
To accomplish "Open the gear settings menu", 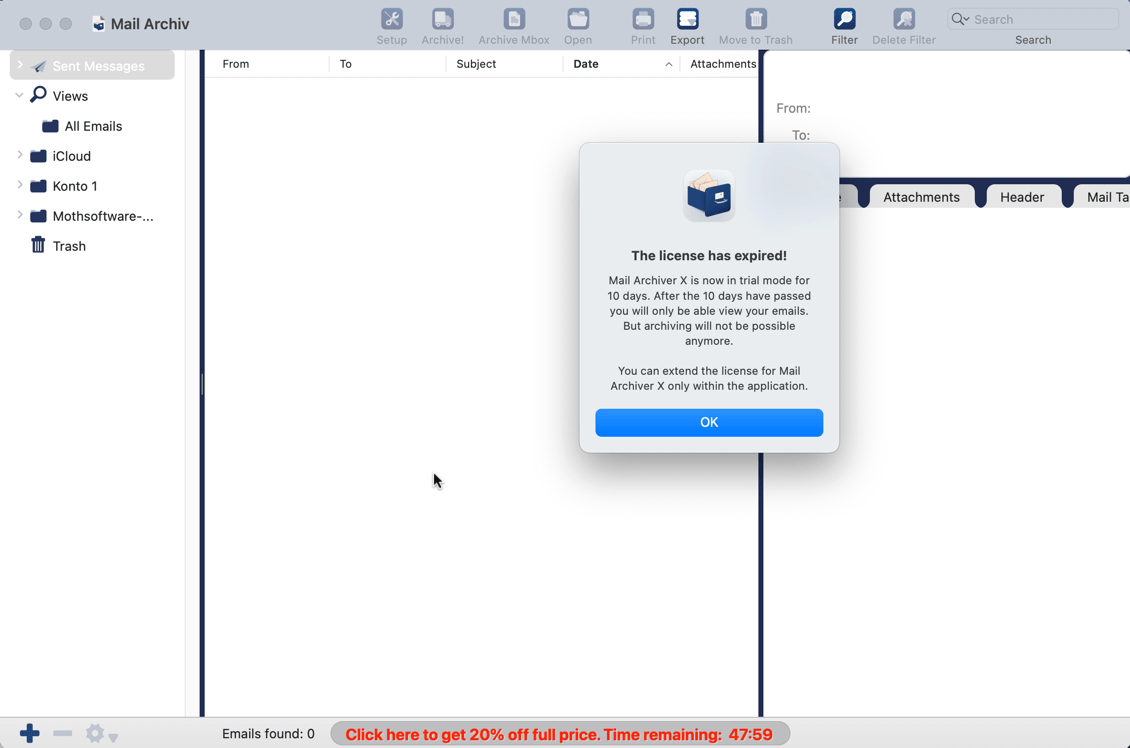I will (100, 734).
